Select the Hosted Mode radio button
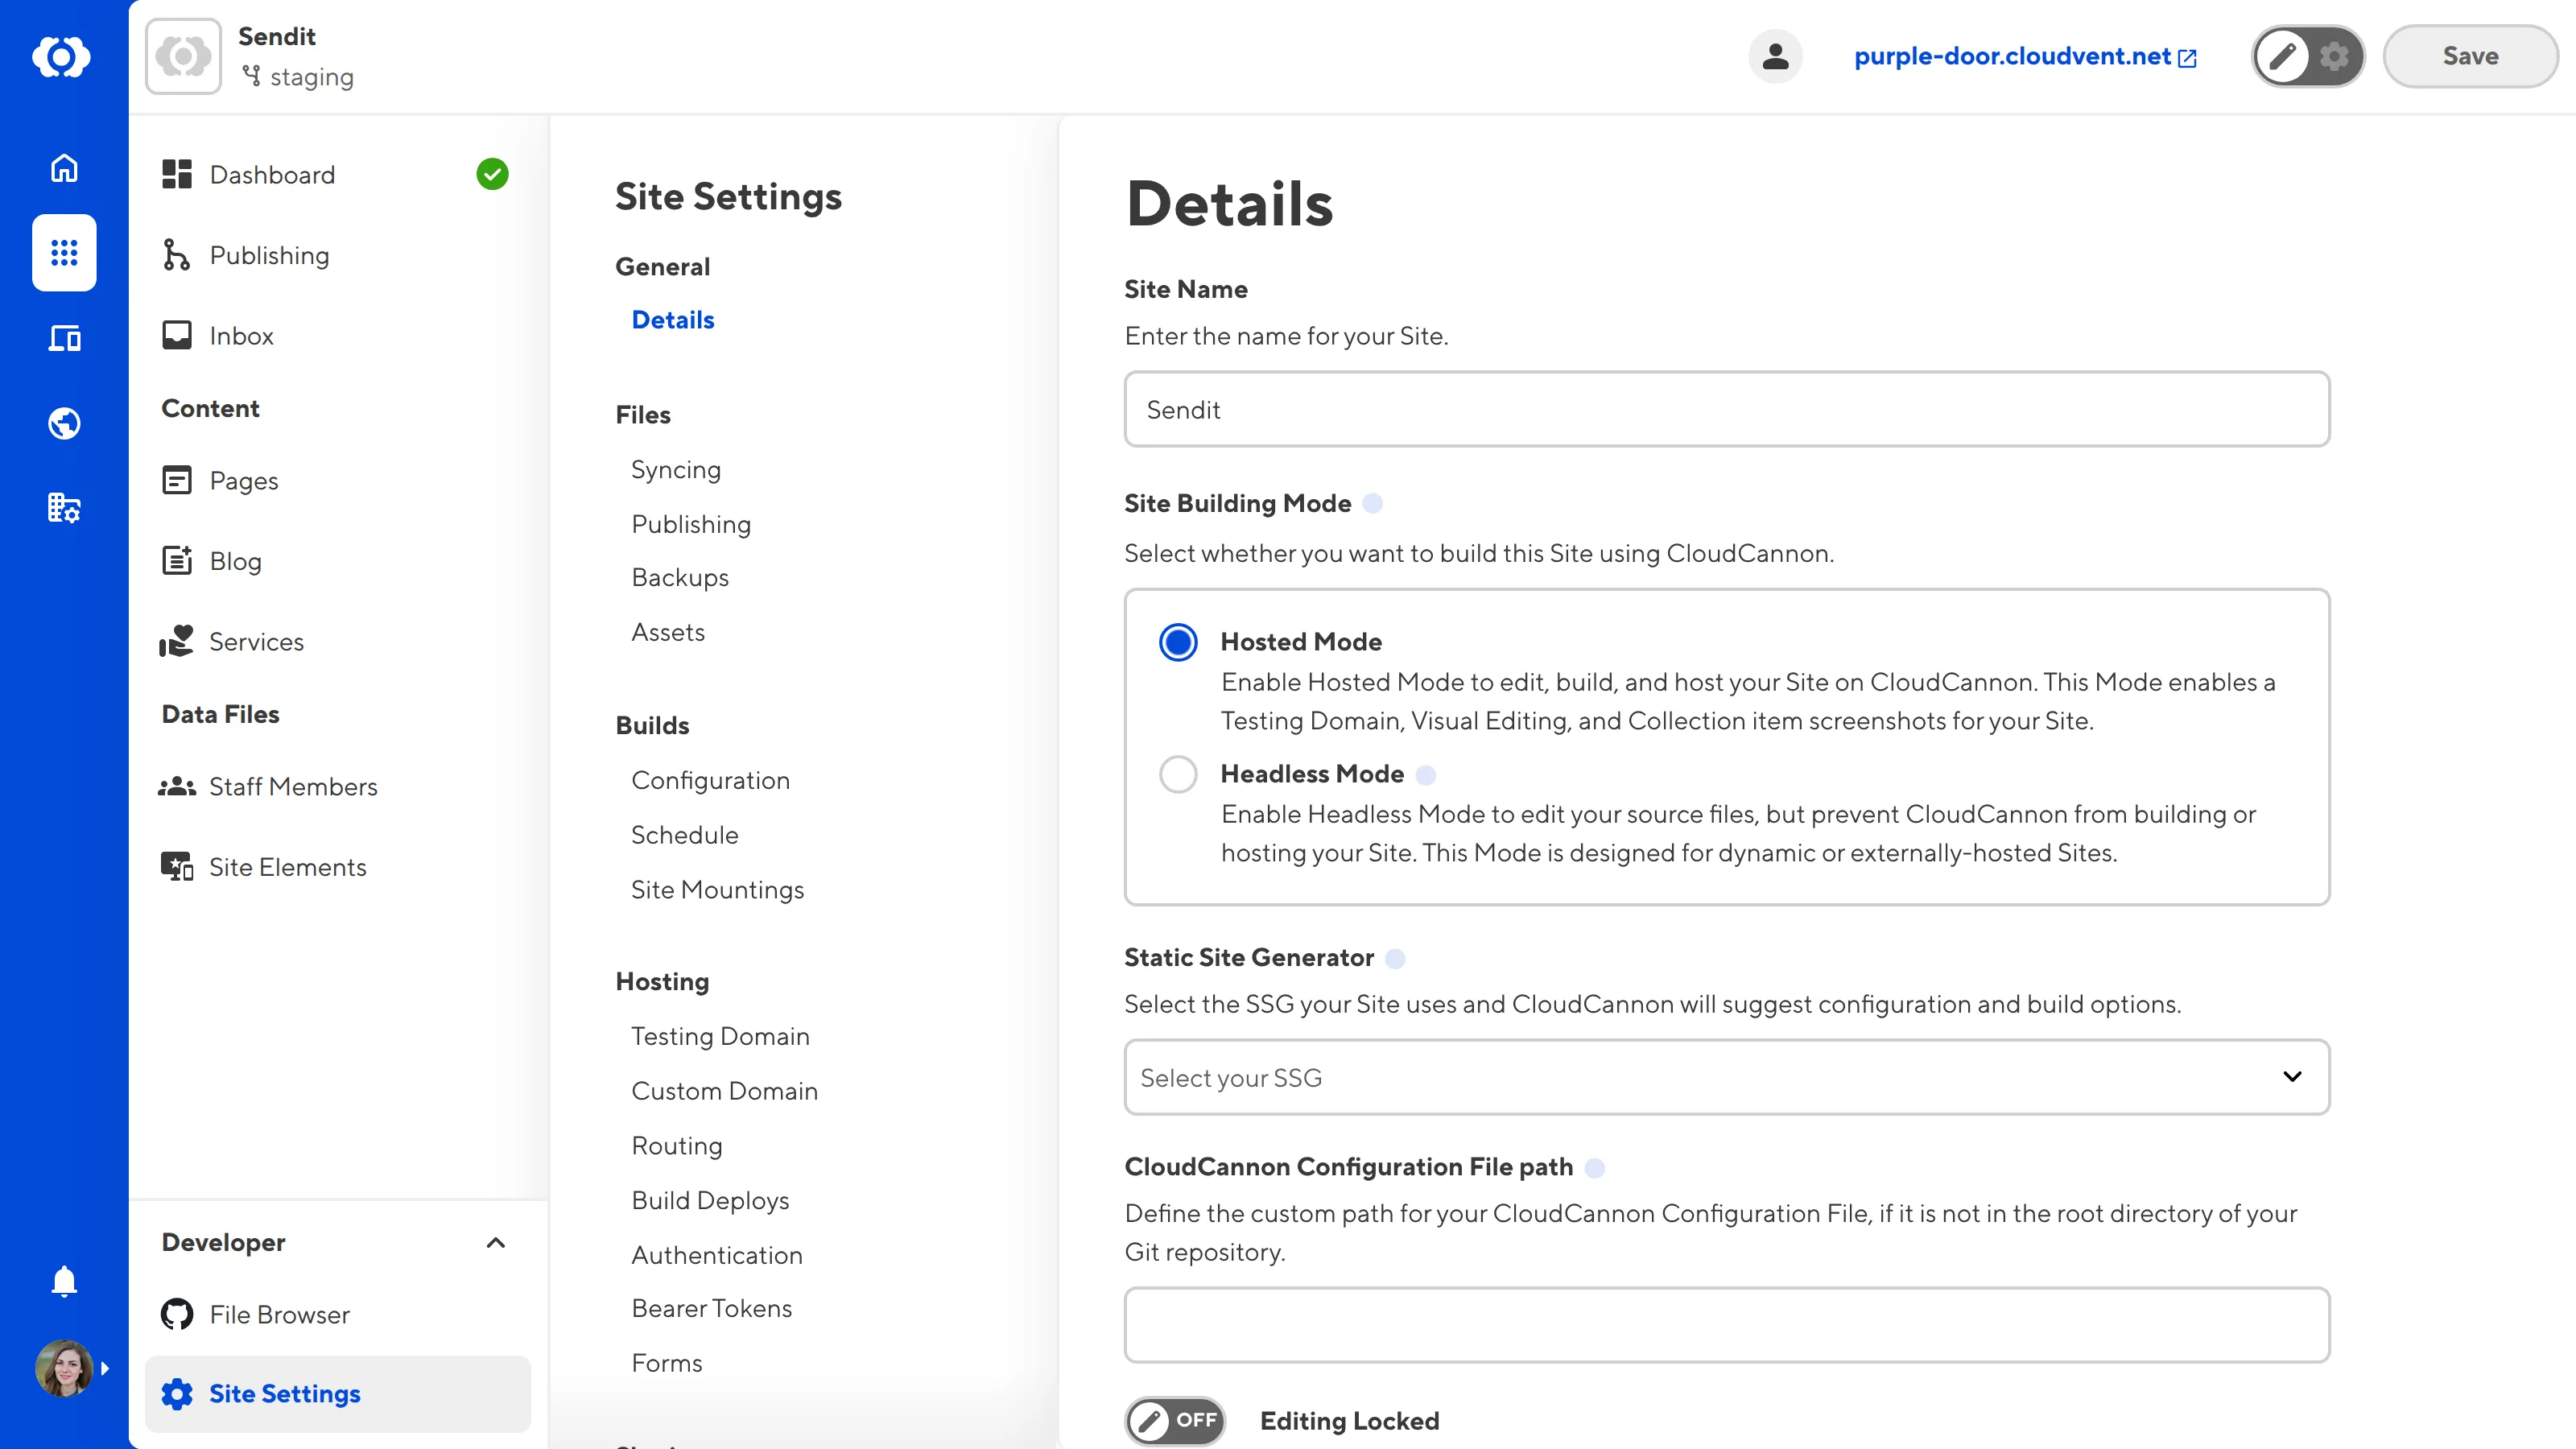 point(1178,642)
